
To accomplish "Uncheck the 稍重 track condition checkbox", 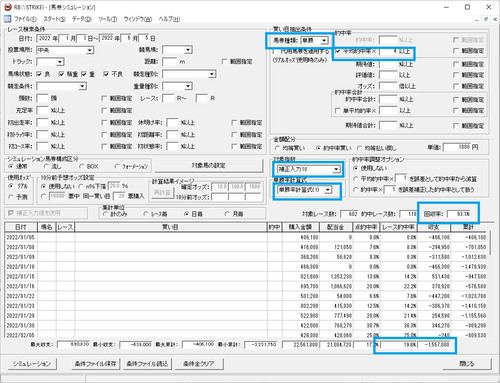I will (x=61, y=74).
